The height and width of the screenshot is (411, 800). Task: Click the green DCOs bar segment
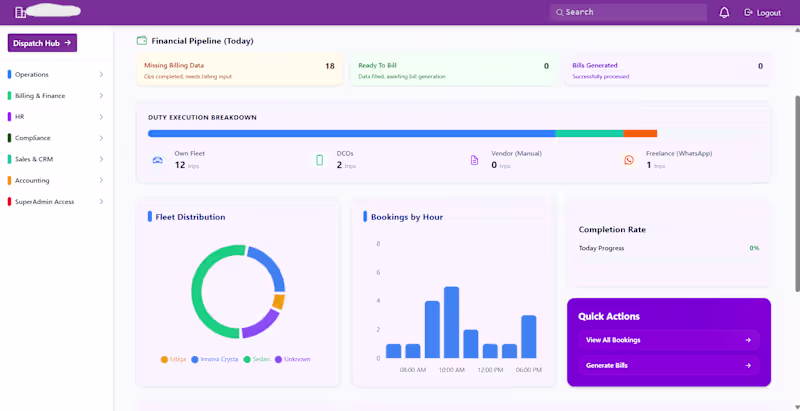click(589, 134)
